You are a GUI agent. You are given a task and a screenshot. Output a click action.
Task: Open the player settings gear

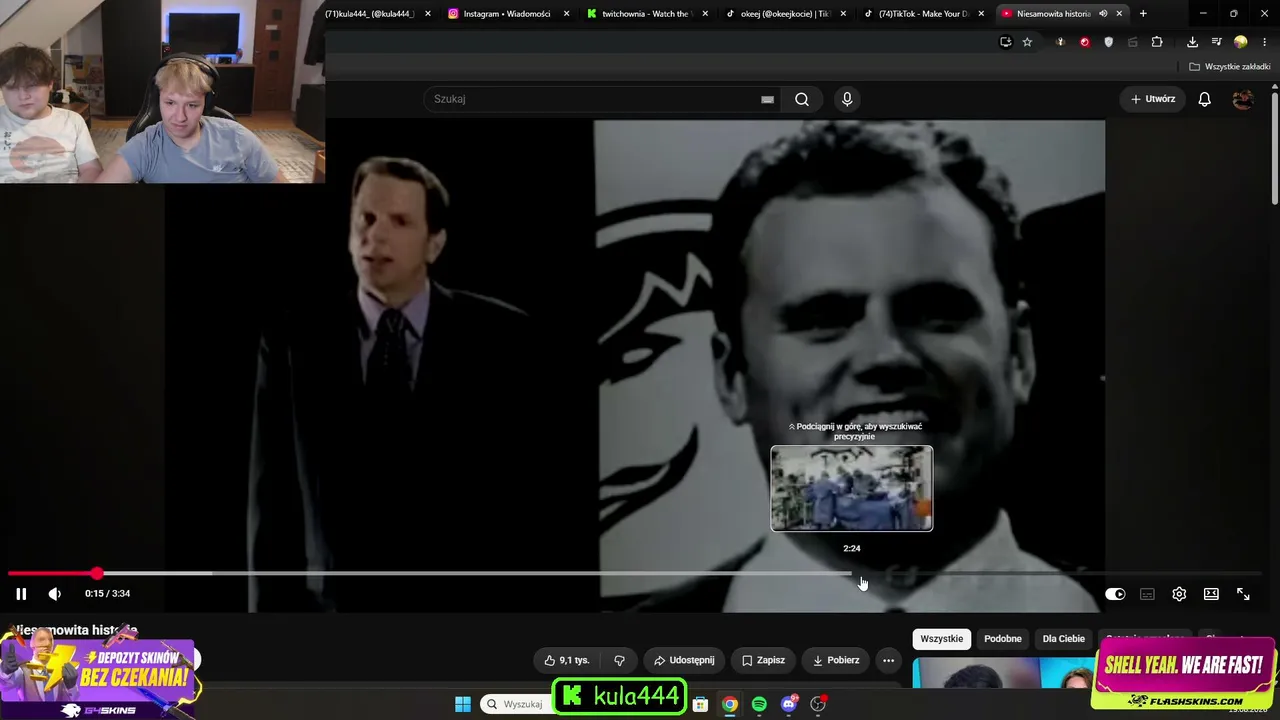point(1179,594)
